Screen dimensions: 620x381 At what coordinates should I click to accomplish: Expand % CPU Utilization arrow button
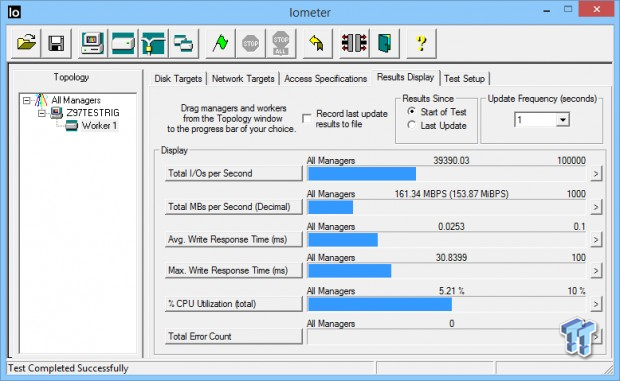596,304
